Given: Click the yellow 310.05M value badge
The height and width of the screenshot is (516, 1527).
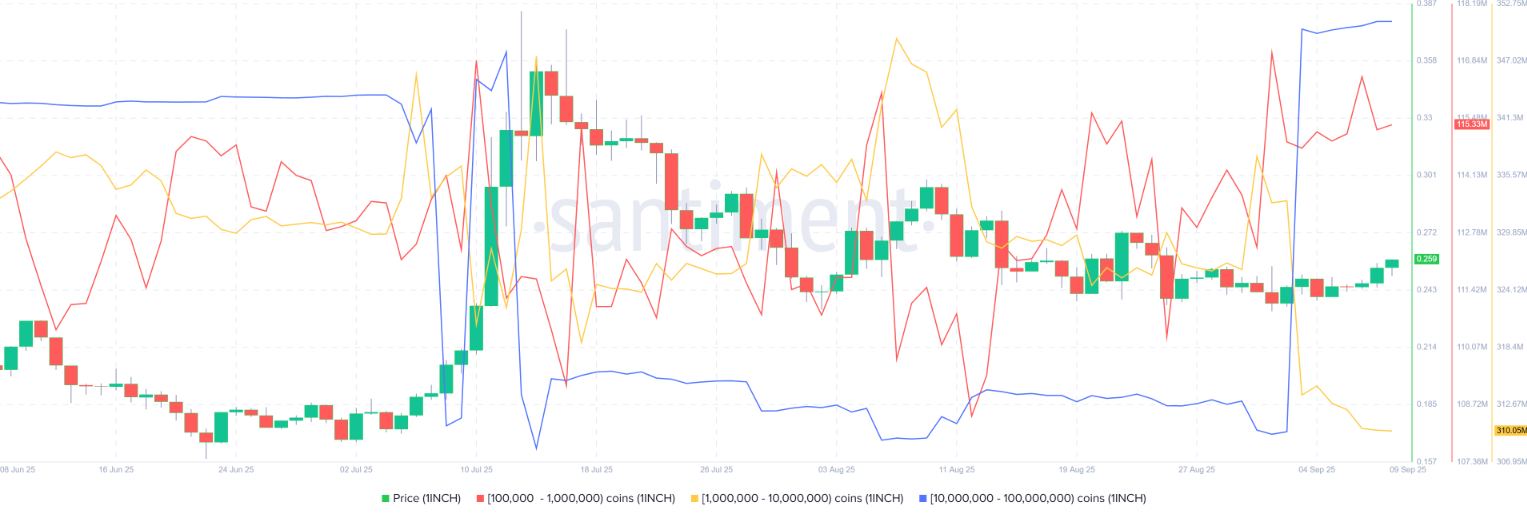Looking at the screenshot, I should [1510, 430].
